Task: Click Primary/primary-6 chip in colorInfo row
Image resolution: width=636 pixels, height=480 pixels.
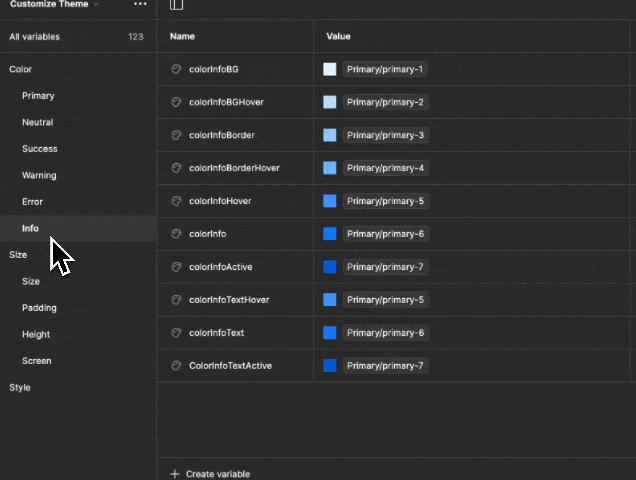Action: point(386,234)
